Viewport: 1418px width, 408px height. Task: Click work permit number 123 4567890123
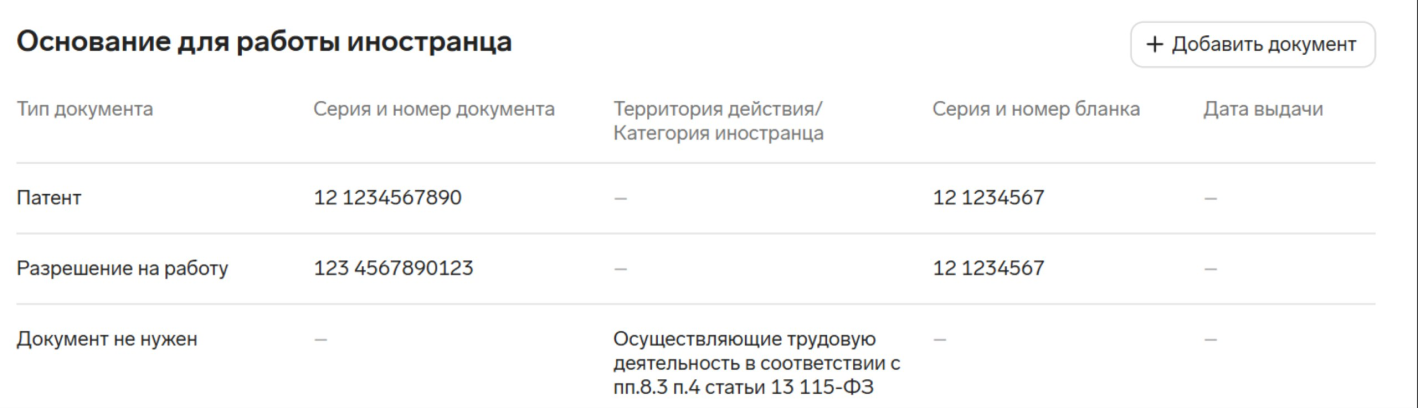(x=394, y=268)
